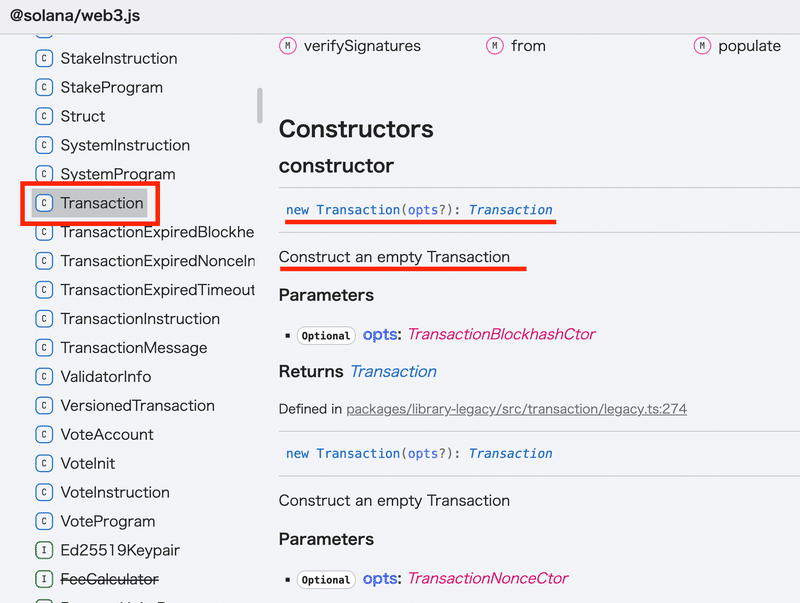Click the class icon beside StakeInstruction
Screen dimensions: 800x603
point(44,59)
